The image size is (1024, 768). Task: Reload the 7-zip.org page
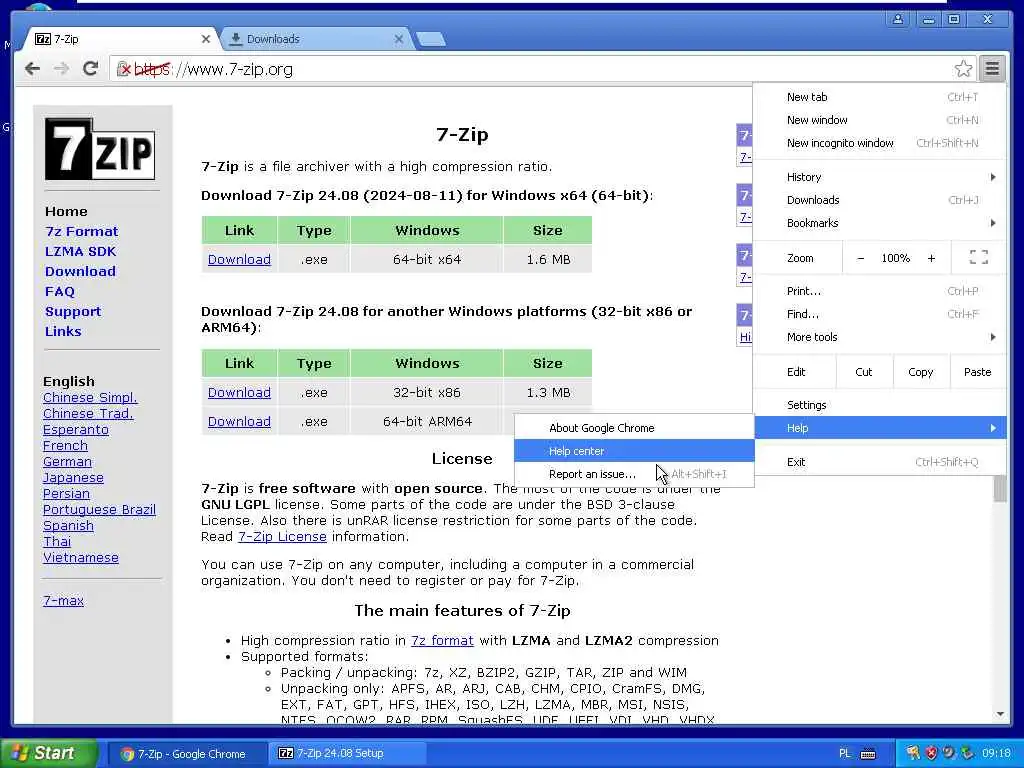tap(91, 69)
